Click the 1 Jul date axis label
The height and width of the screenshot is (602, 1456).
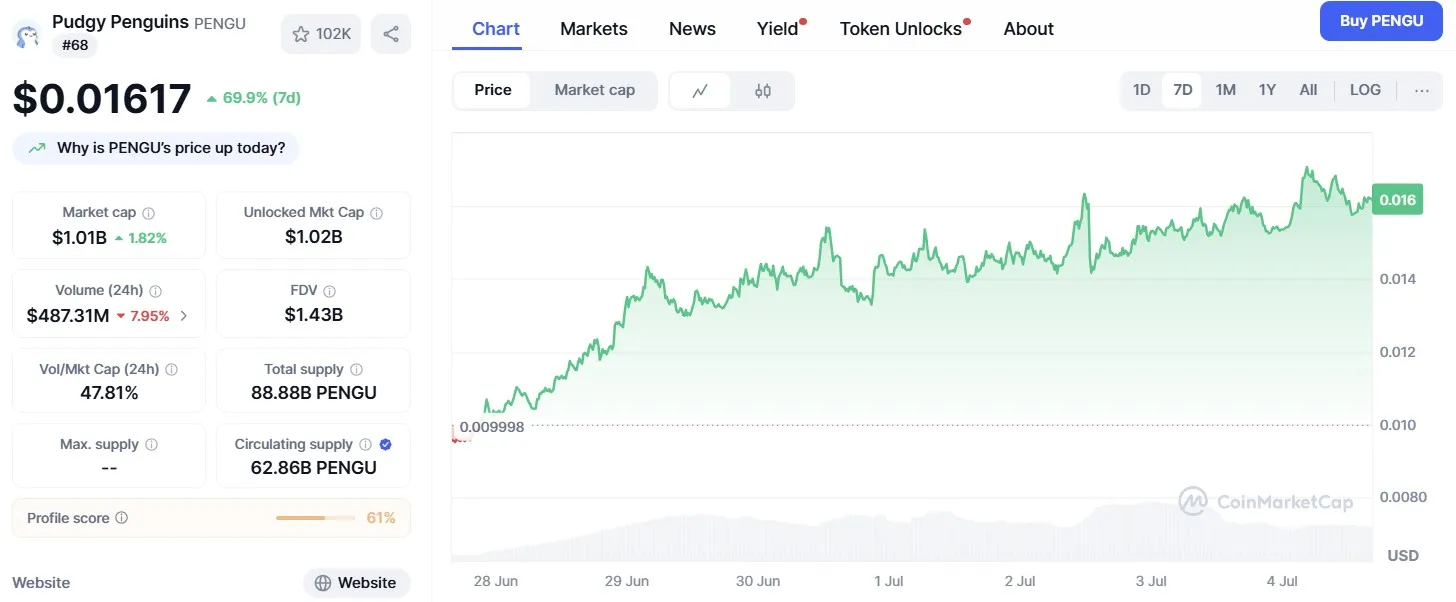click(x=889, y=581)
